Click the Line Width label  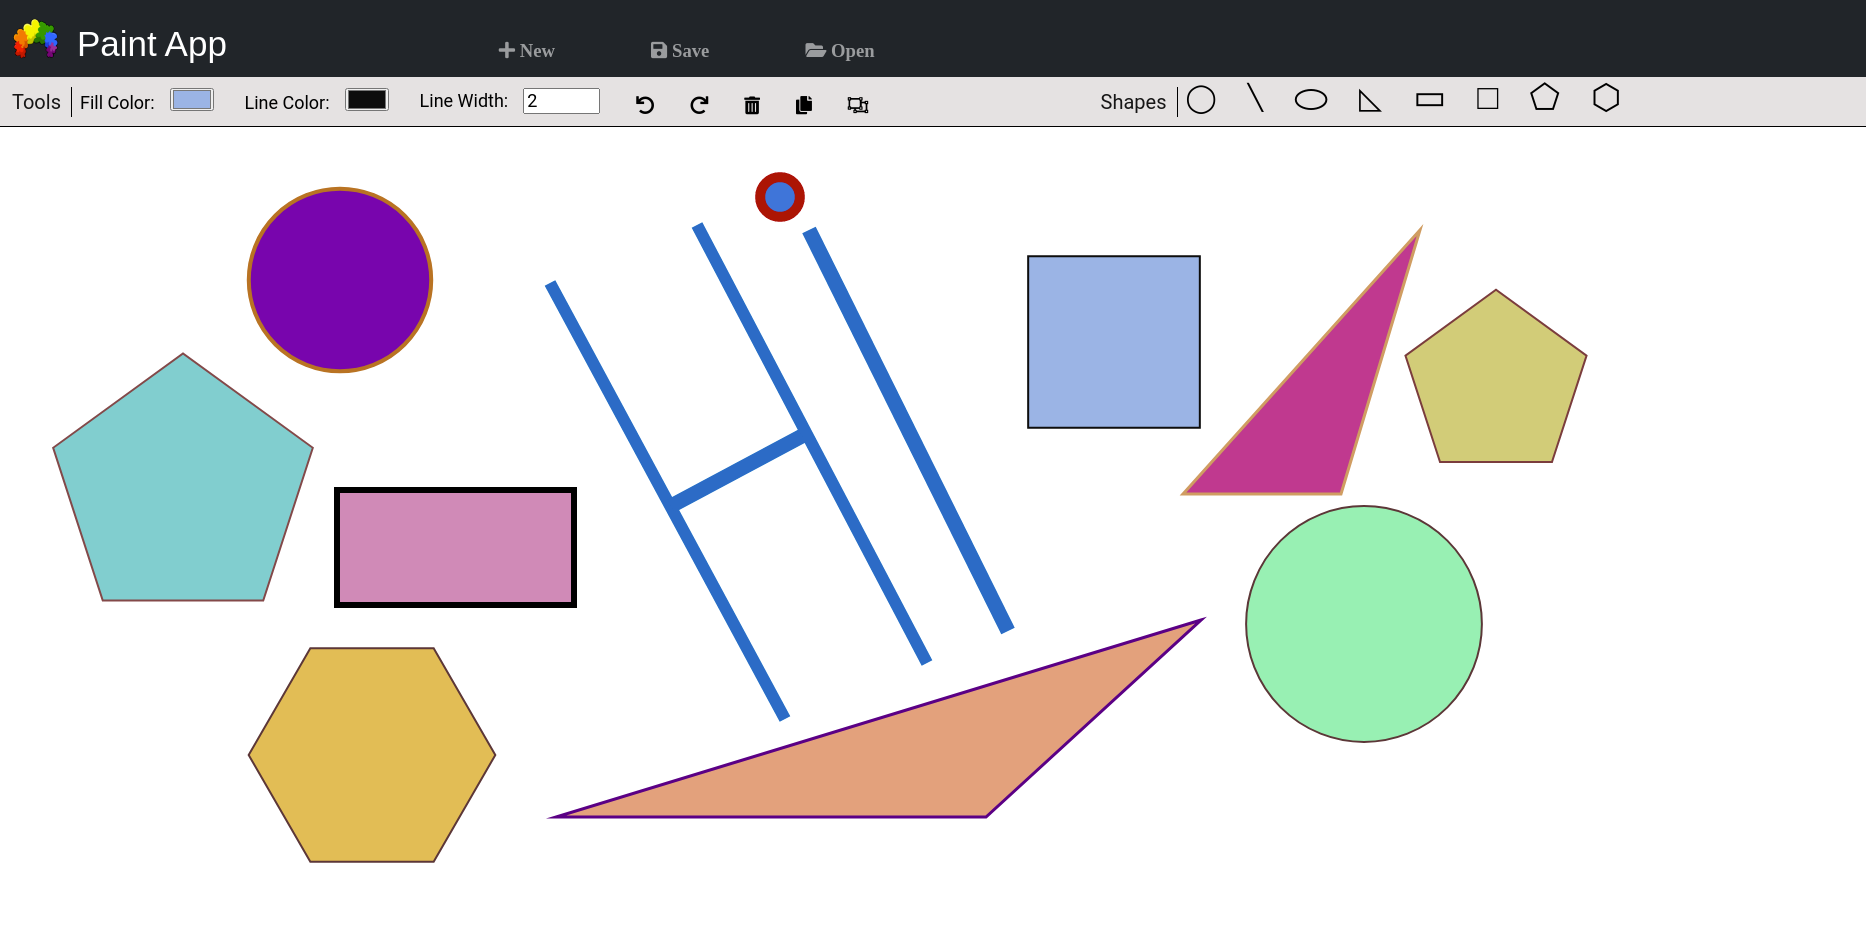tap(464, 101)
